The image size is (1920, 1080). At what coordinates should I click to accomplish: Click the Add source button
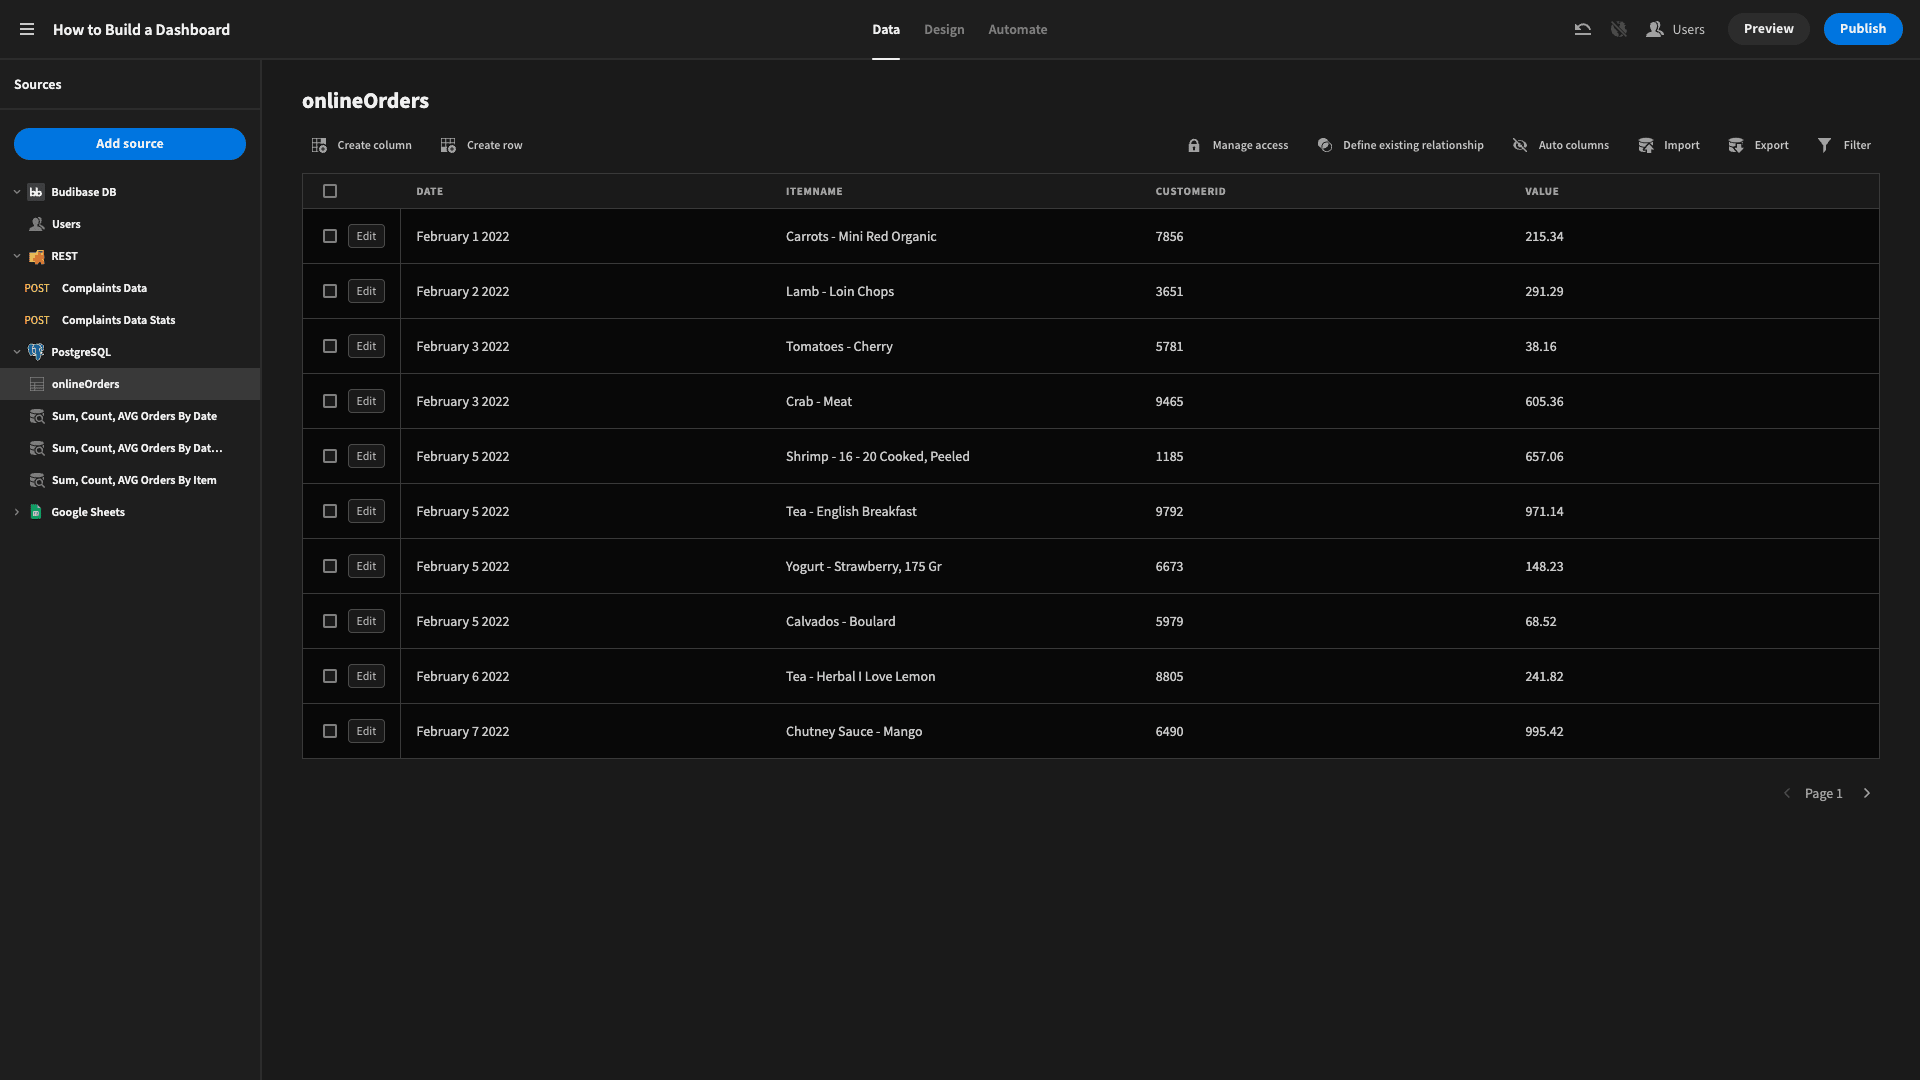coord(129,144)
